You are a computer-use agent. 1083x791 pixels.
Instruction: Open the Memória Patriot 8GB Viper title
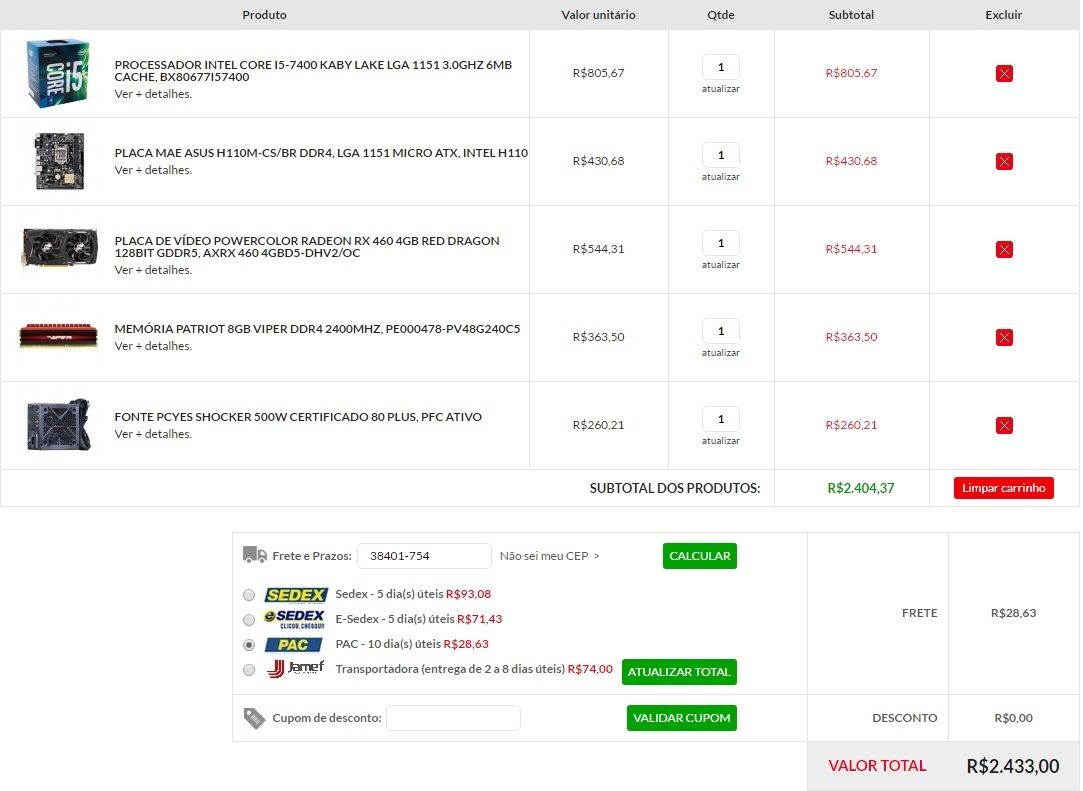318,329
